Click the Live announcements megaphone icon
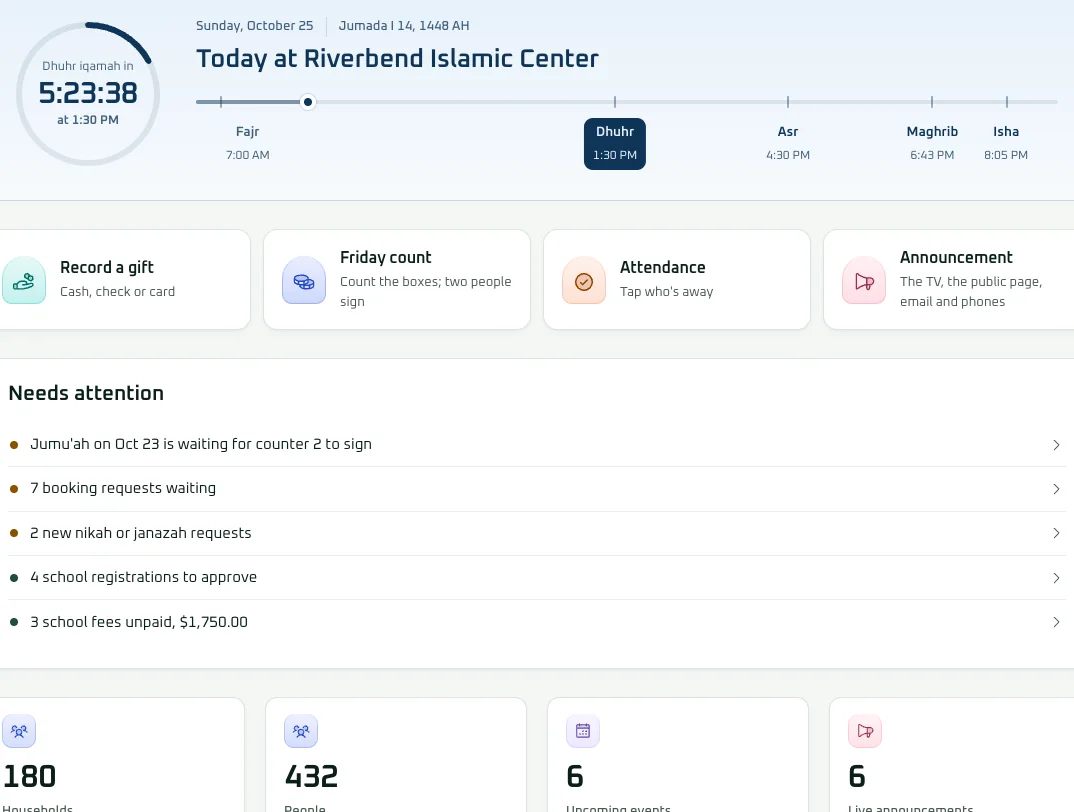This screenshot has width=1074, height=812. [x=865, y=731]
